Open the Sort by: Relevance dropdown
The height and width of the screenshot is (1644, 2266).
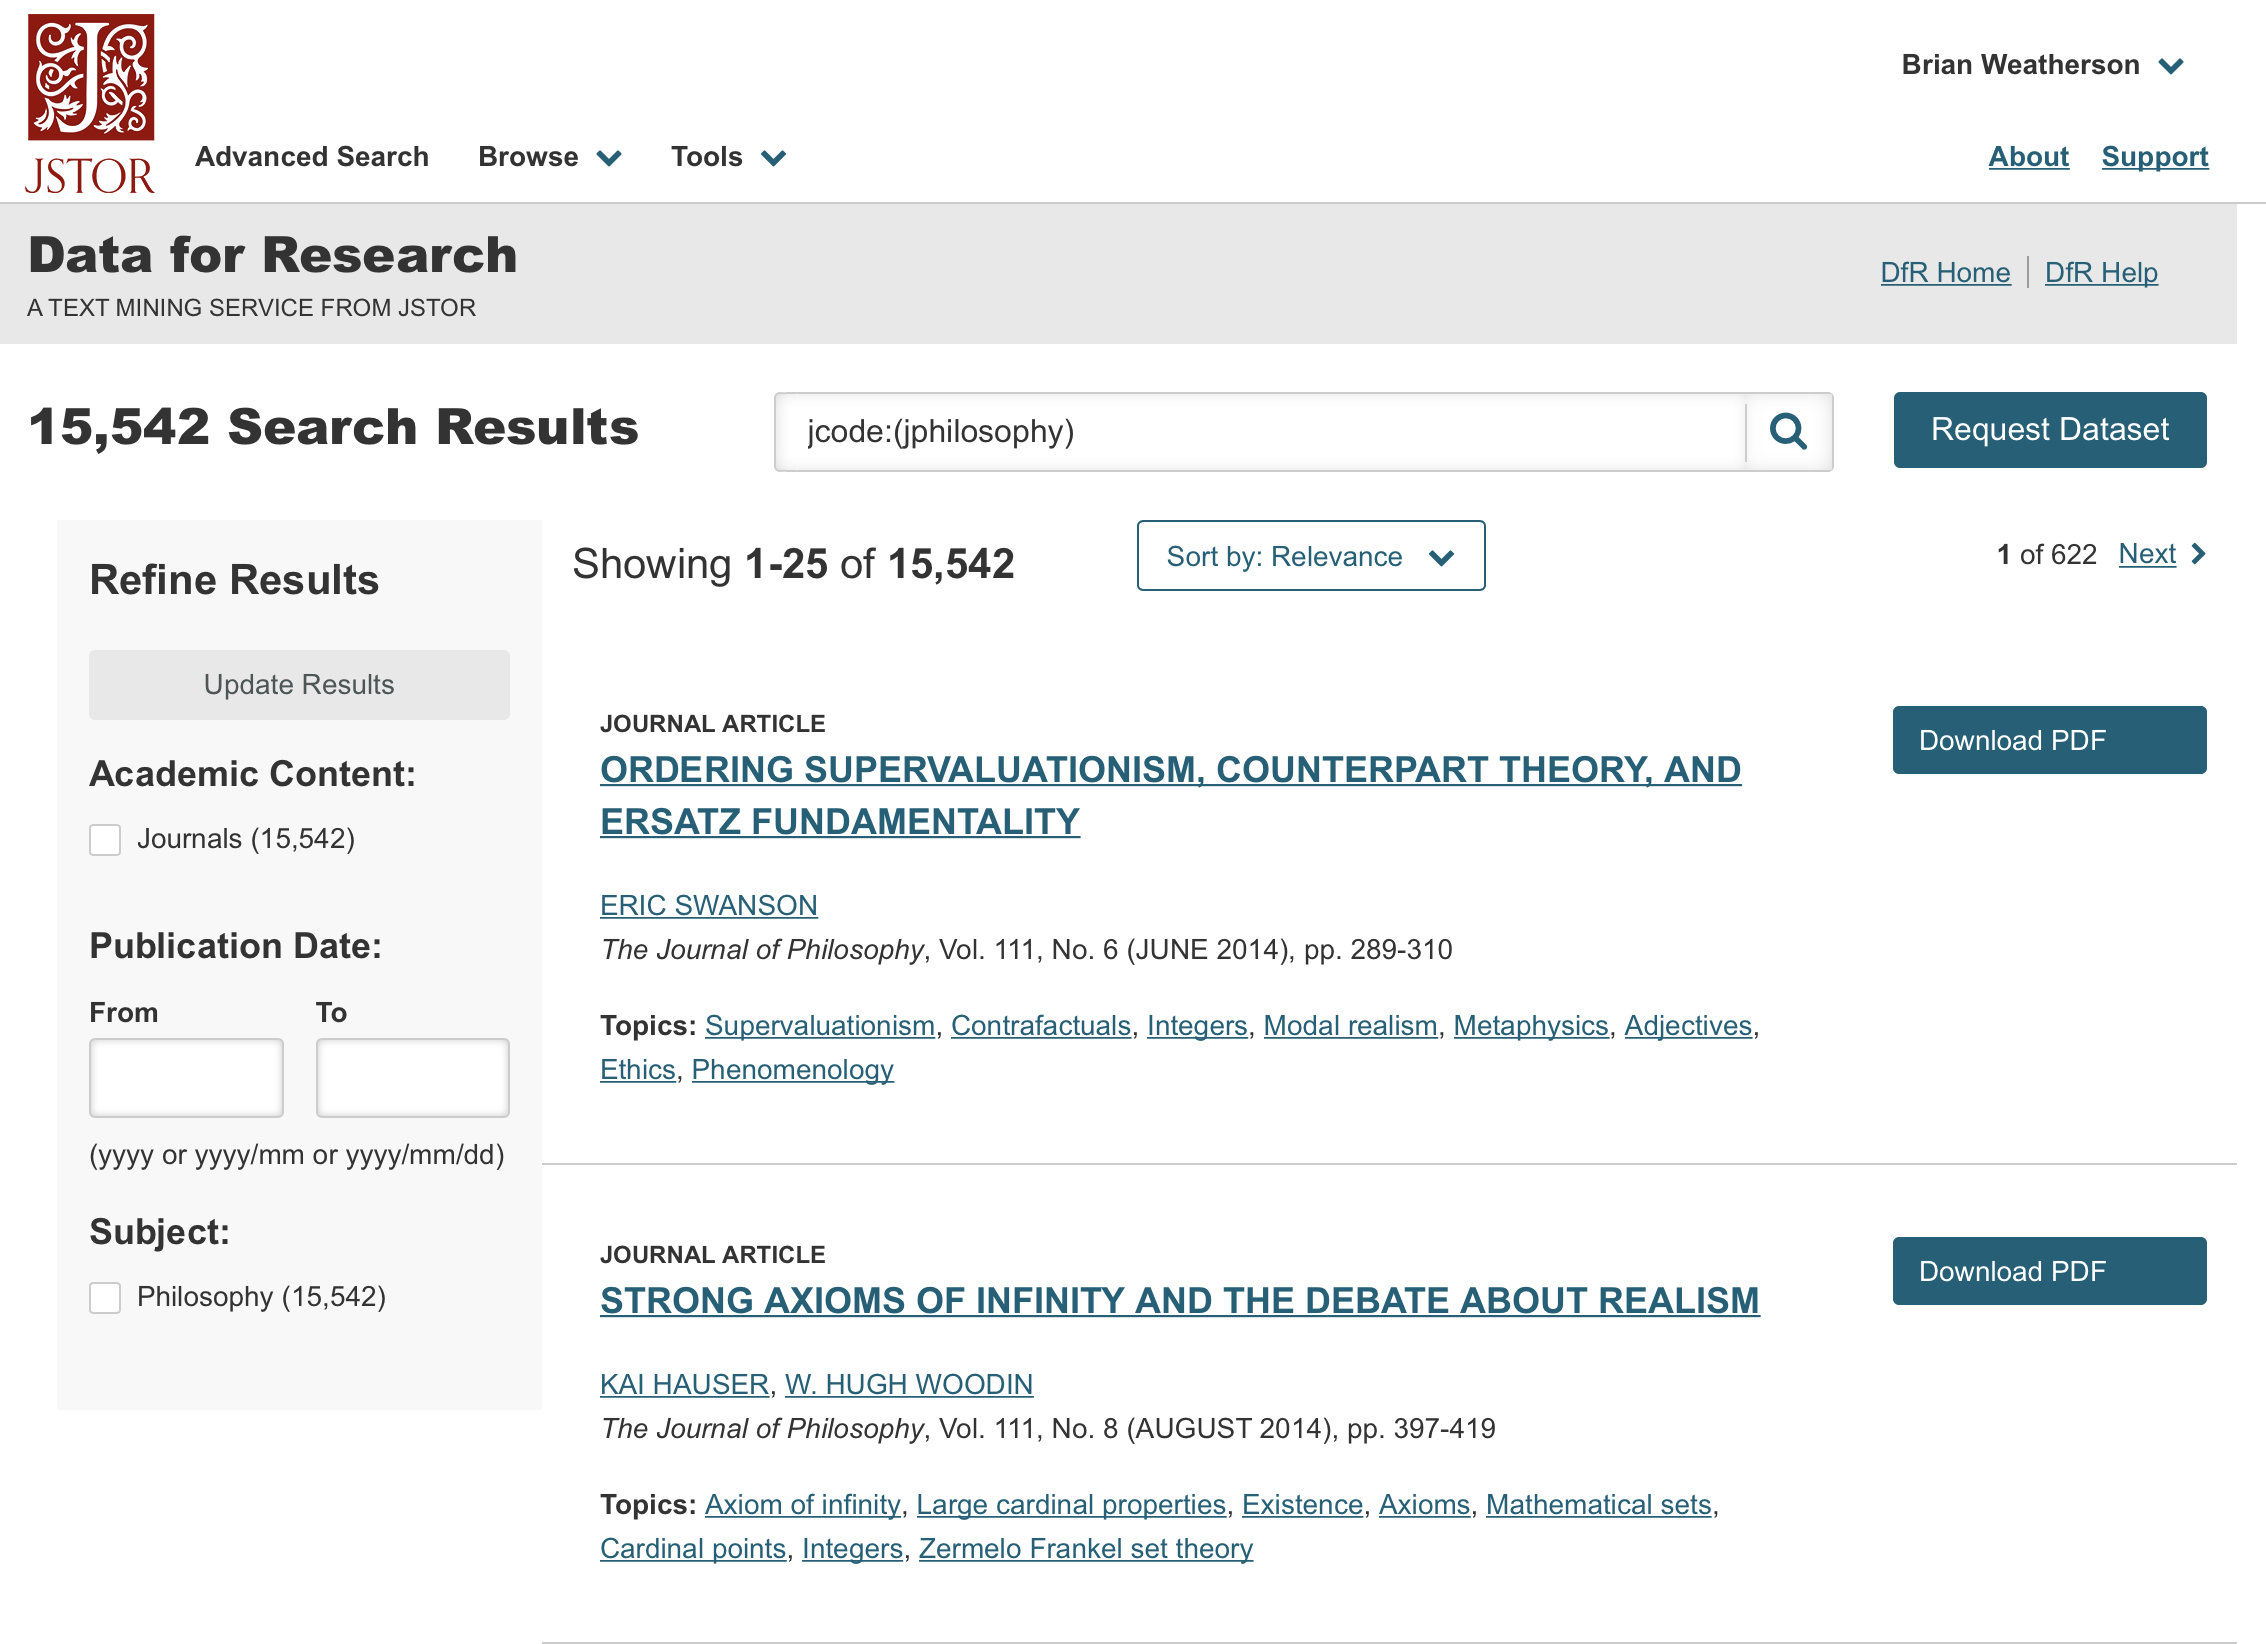point(1311,556)
